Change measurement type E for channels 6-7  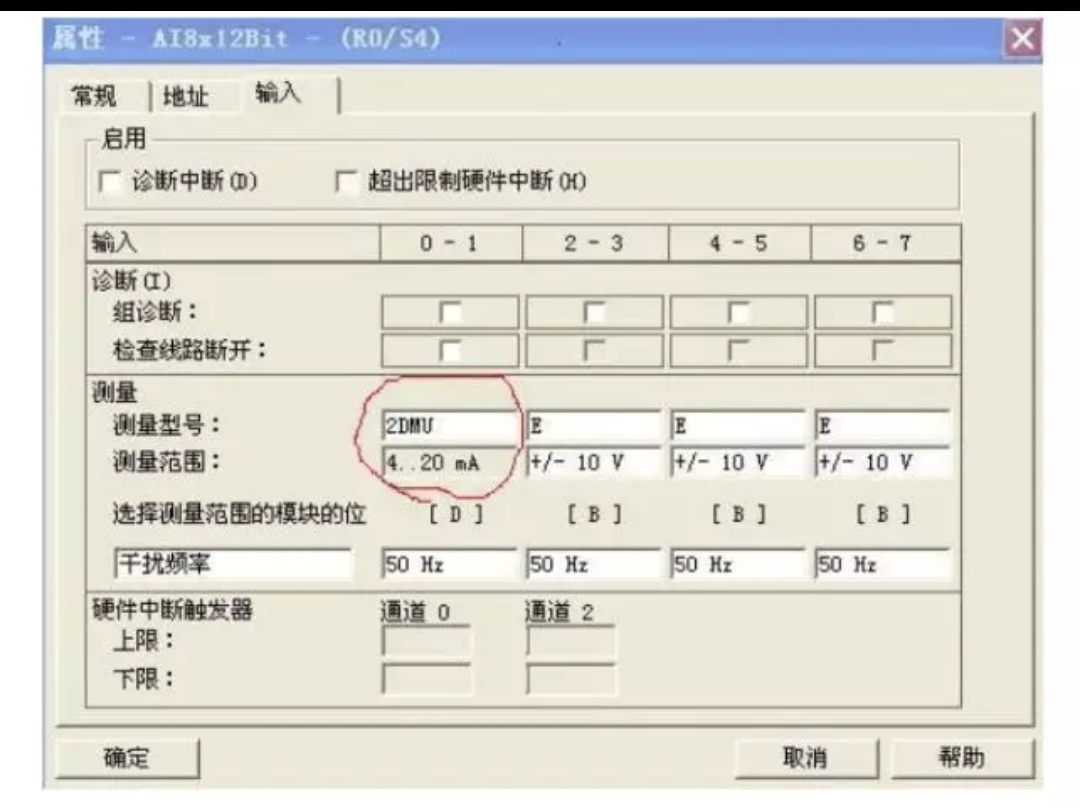[885, 424]
